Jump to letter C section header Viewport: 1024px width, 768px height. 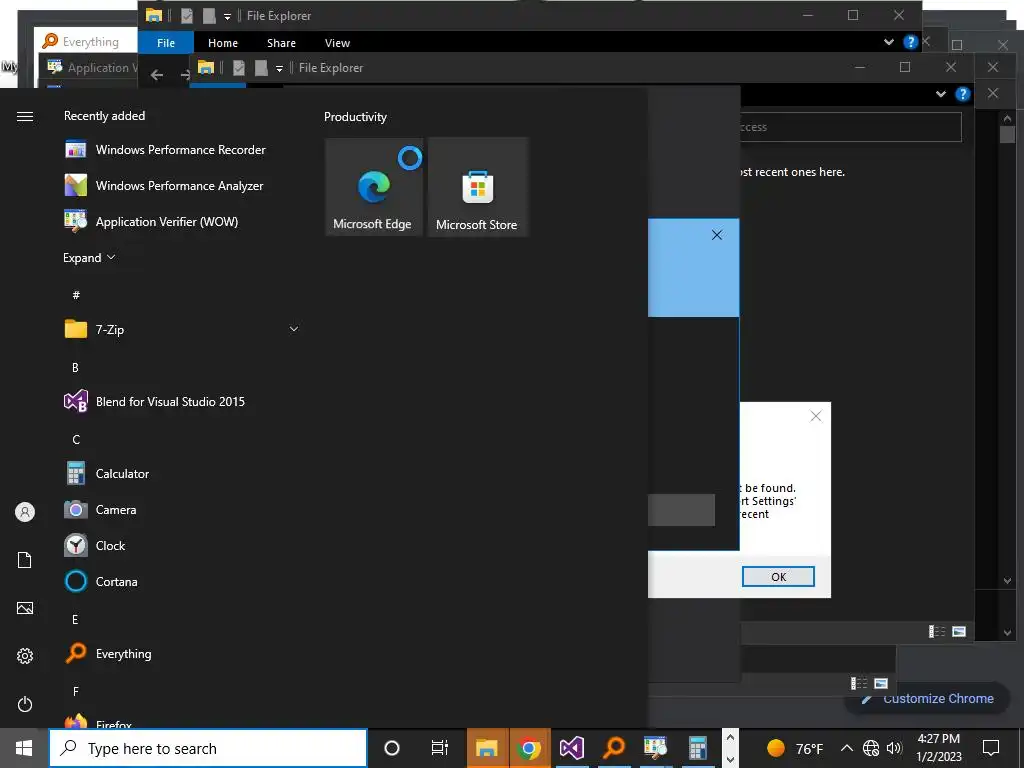coord(76,440)
